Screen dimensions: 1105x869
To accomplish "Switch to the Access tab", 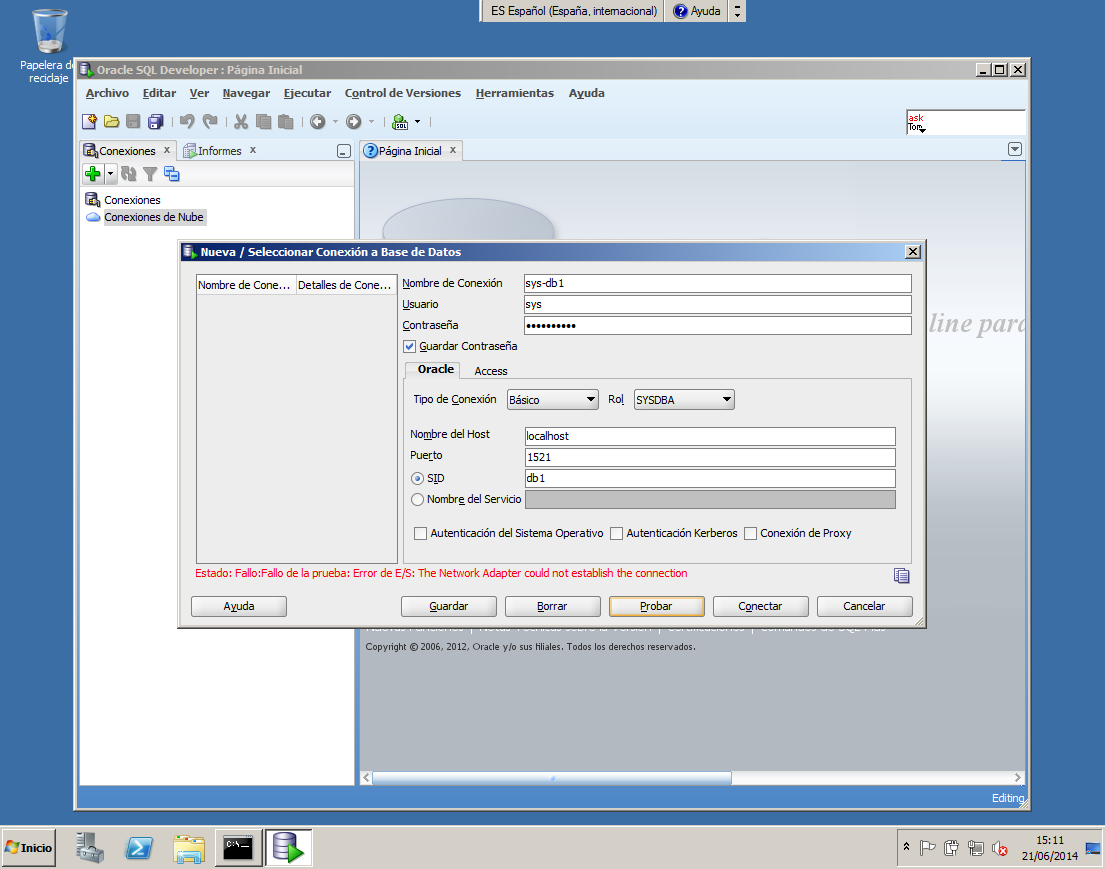I will click(x=490, y=371).
